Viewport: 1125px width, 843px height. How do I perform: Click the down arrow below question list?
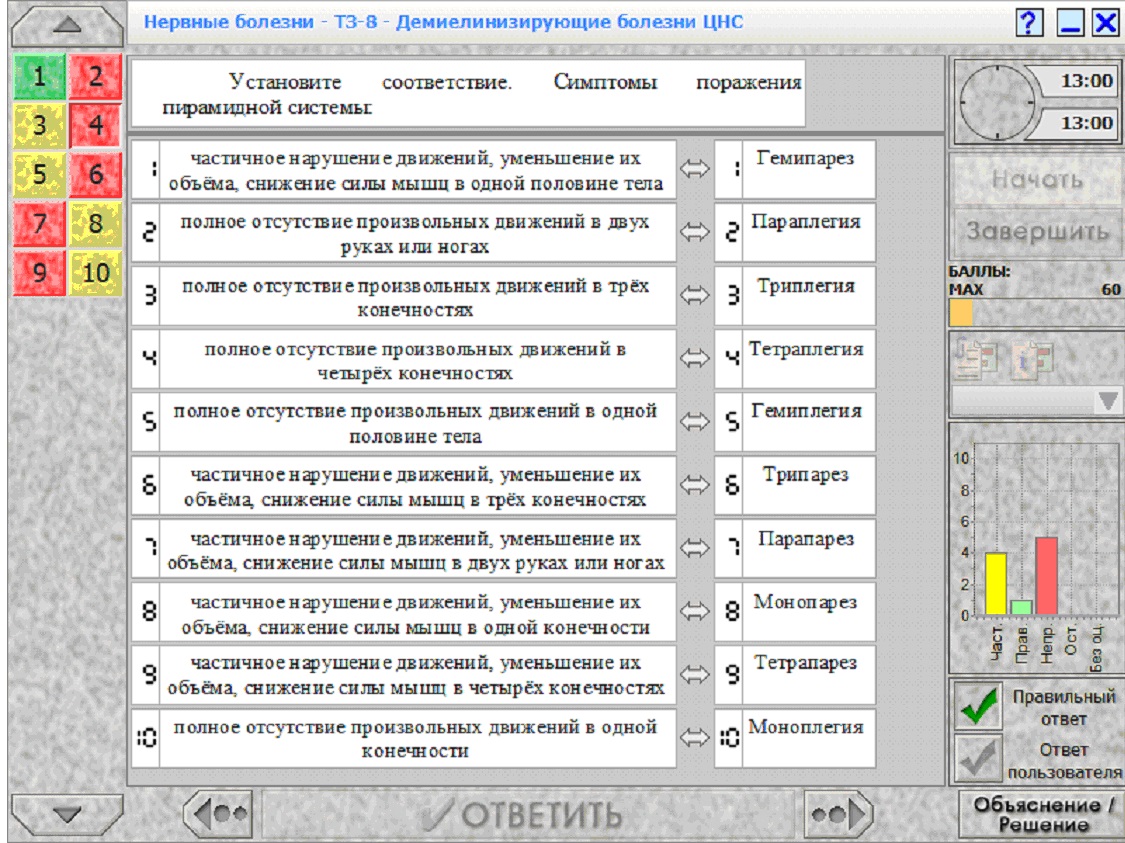pyautogui.click(x=67, y=814)
